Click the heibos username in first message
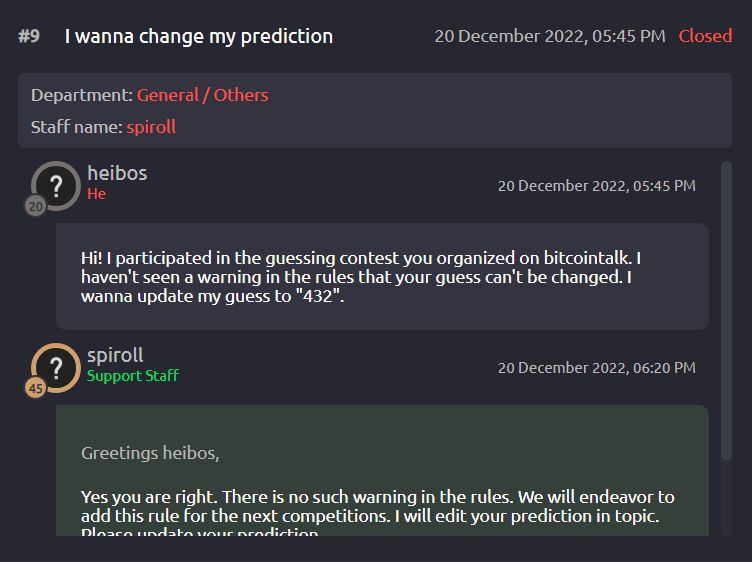The width and height of the screenshot is (752, 562). [117, 173]
